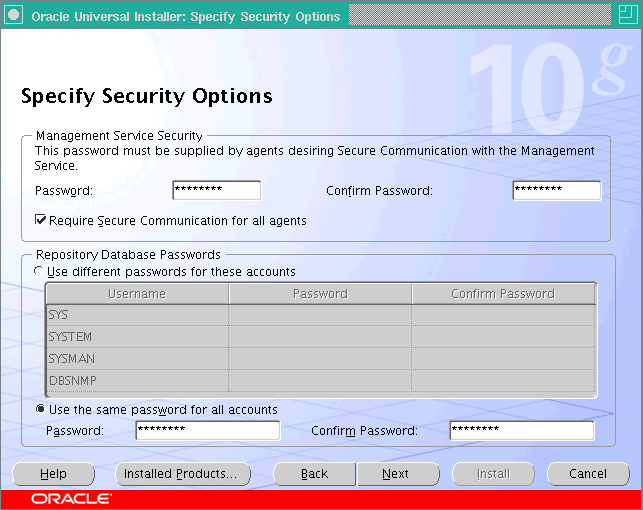Go Back to the previous installer step

tap(314, 474)
